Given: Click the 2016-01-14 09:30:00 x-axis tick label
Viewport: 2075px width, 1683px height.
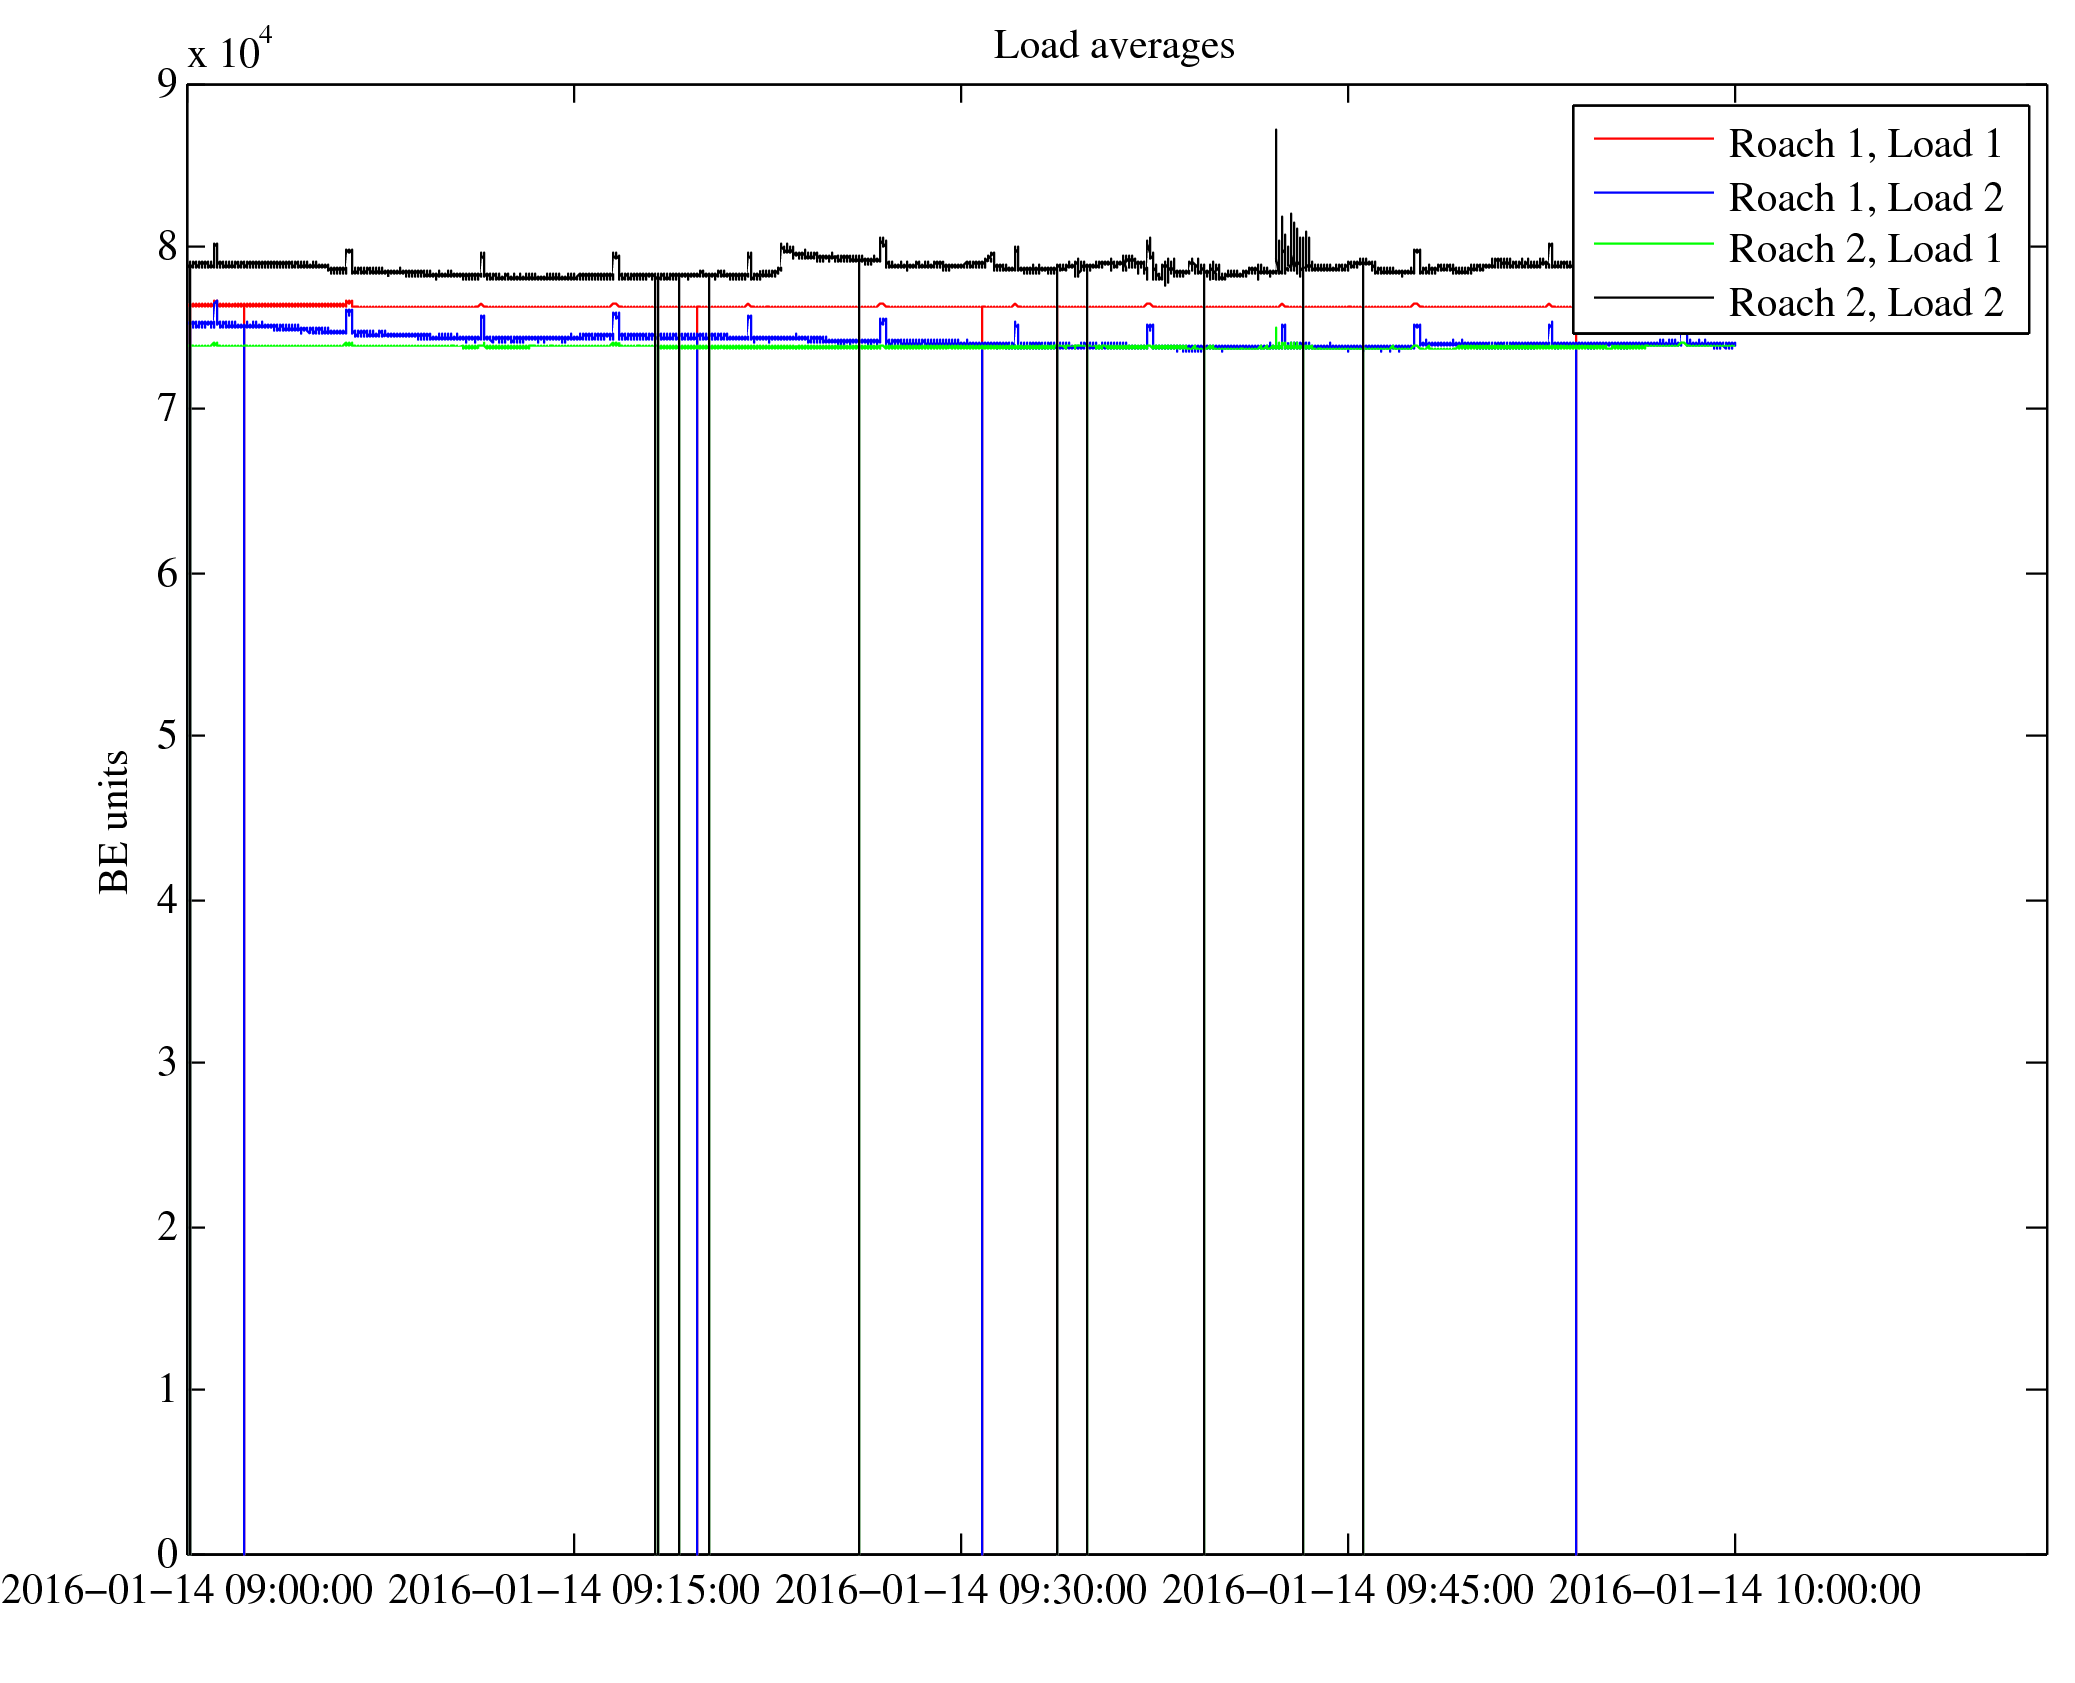Looking at the screenshot, I should pyautogui.click(x=961, y=1590).
